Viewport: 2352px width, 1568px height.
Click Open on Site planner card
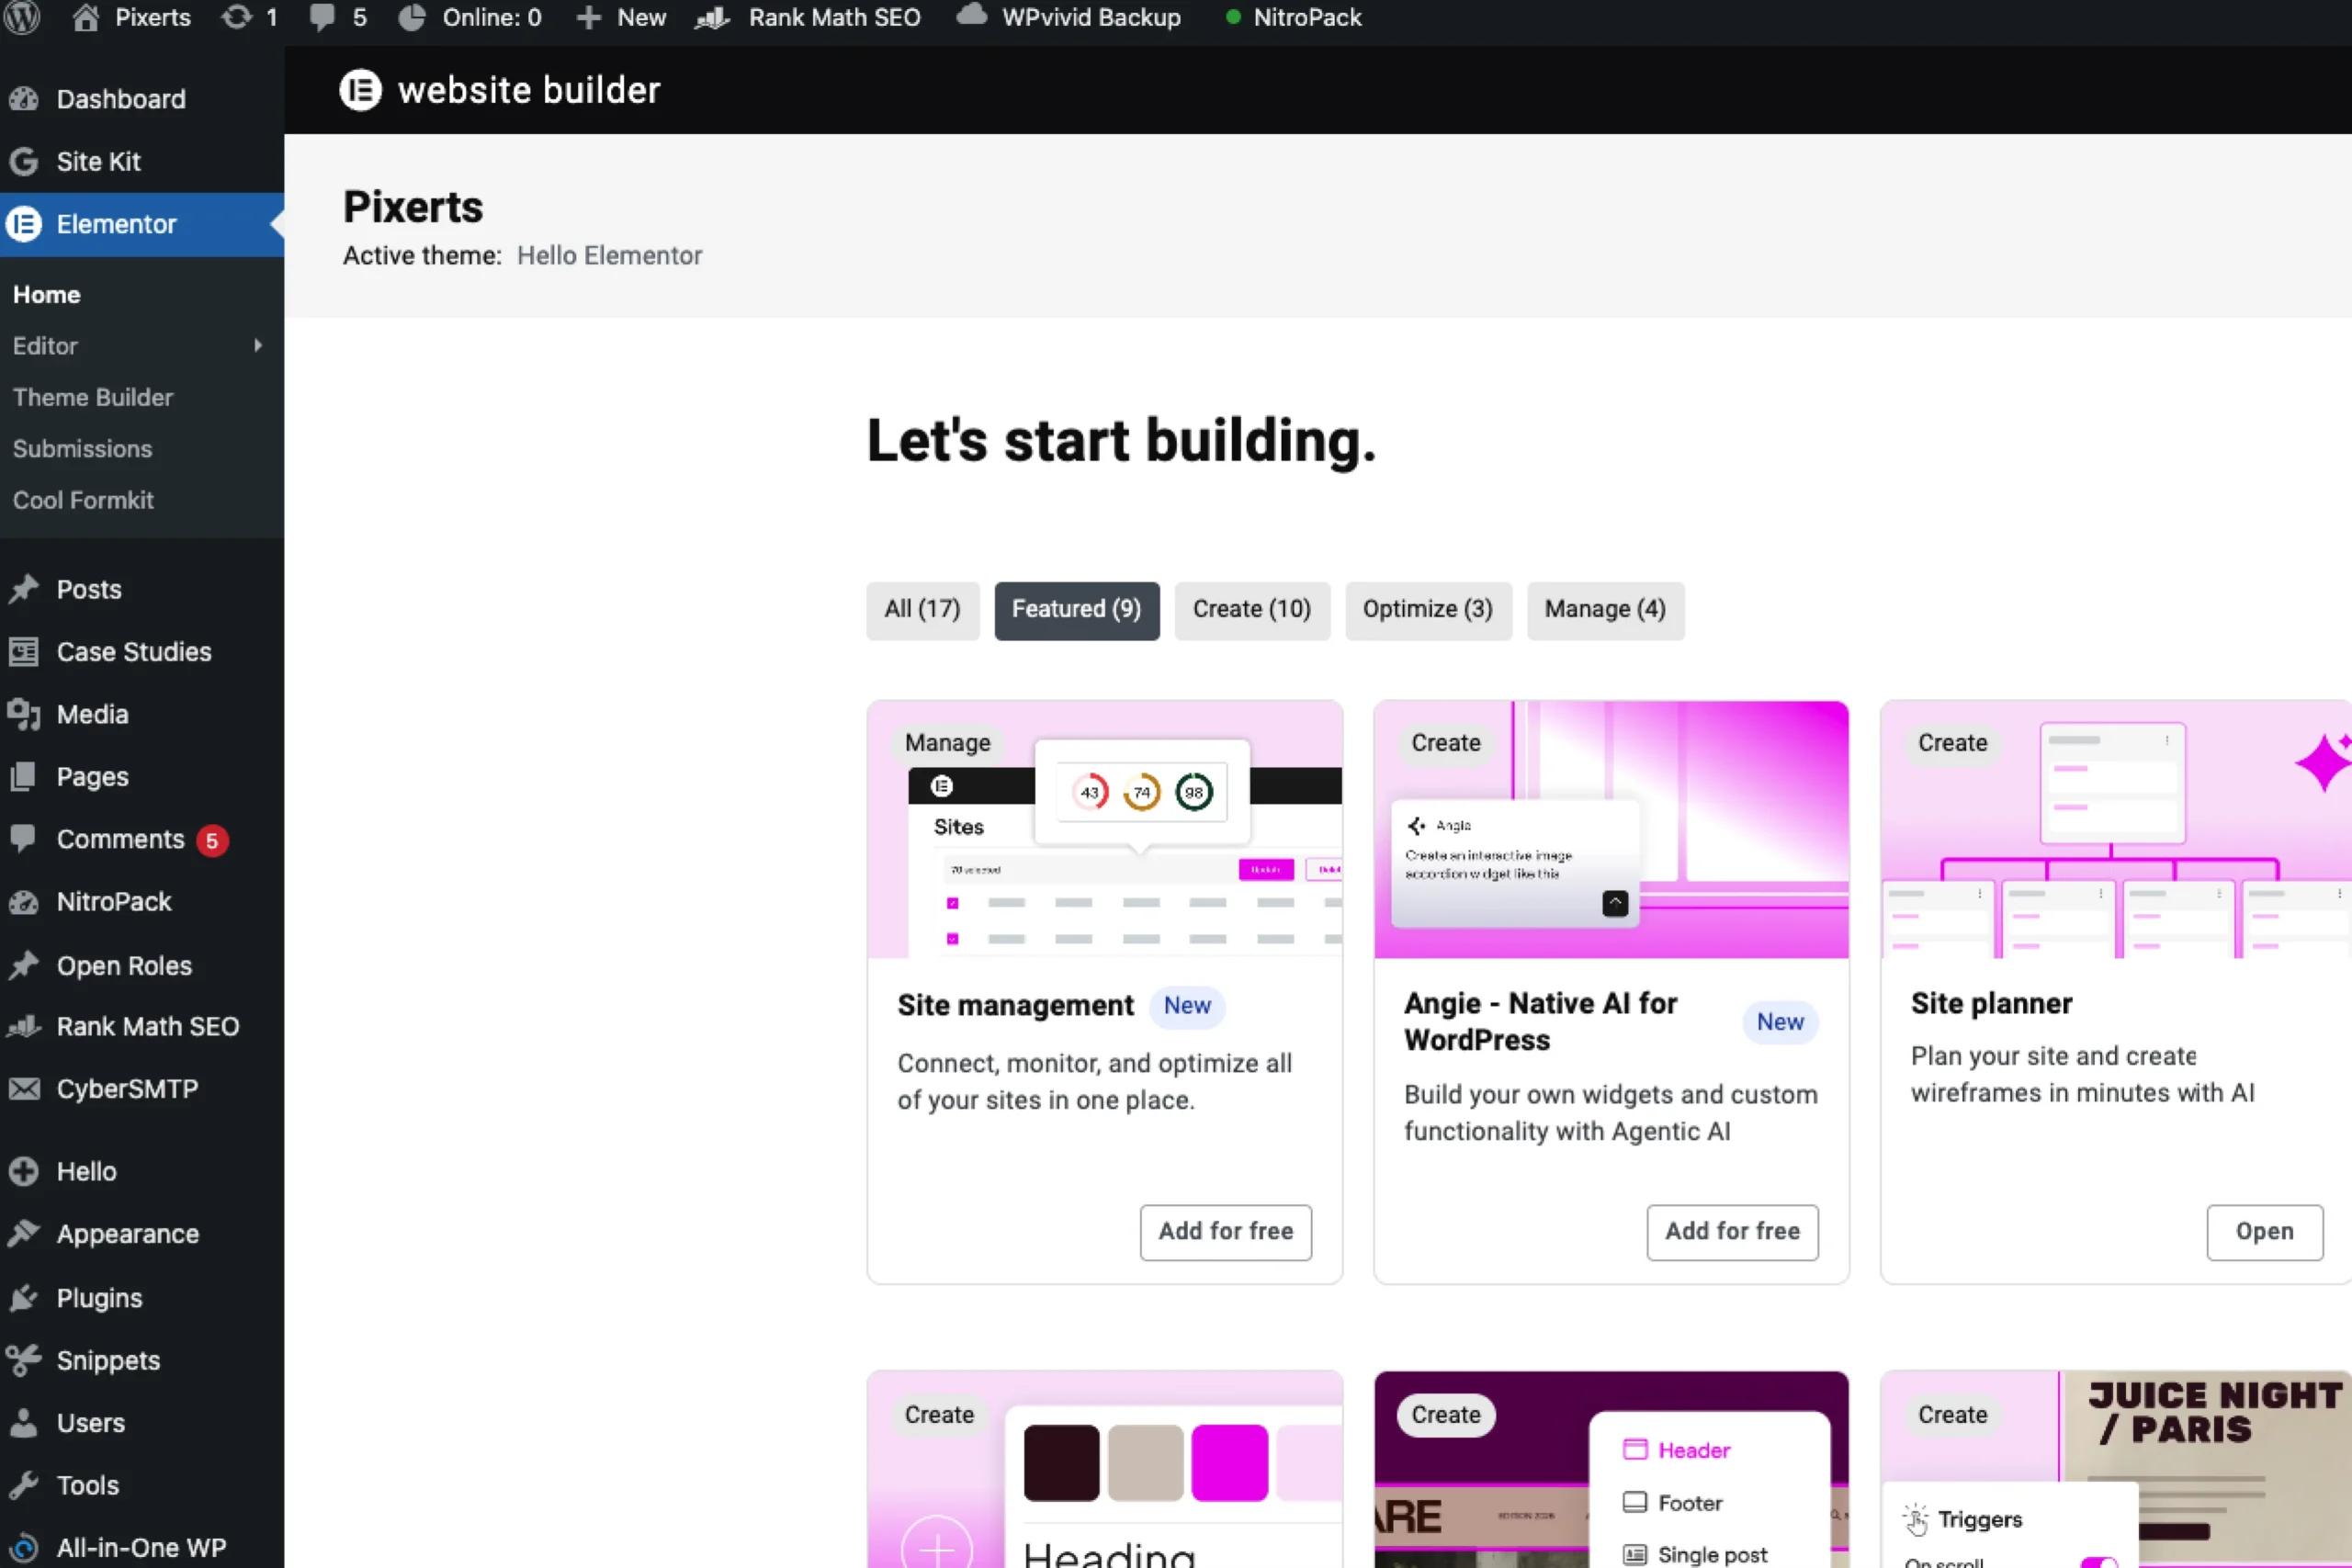[x=2265, y=1232]
